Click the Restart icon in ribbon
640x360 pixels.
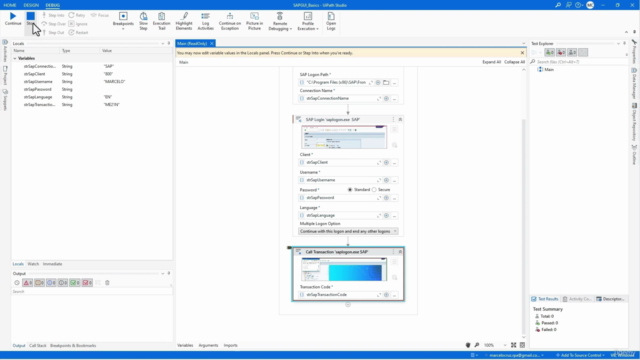point(71,32)
